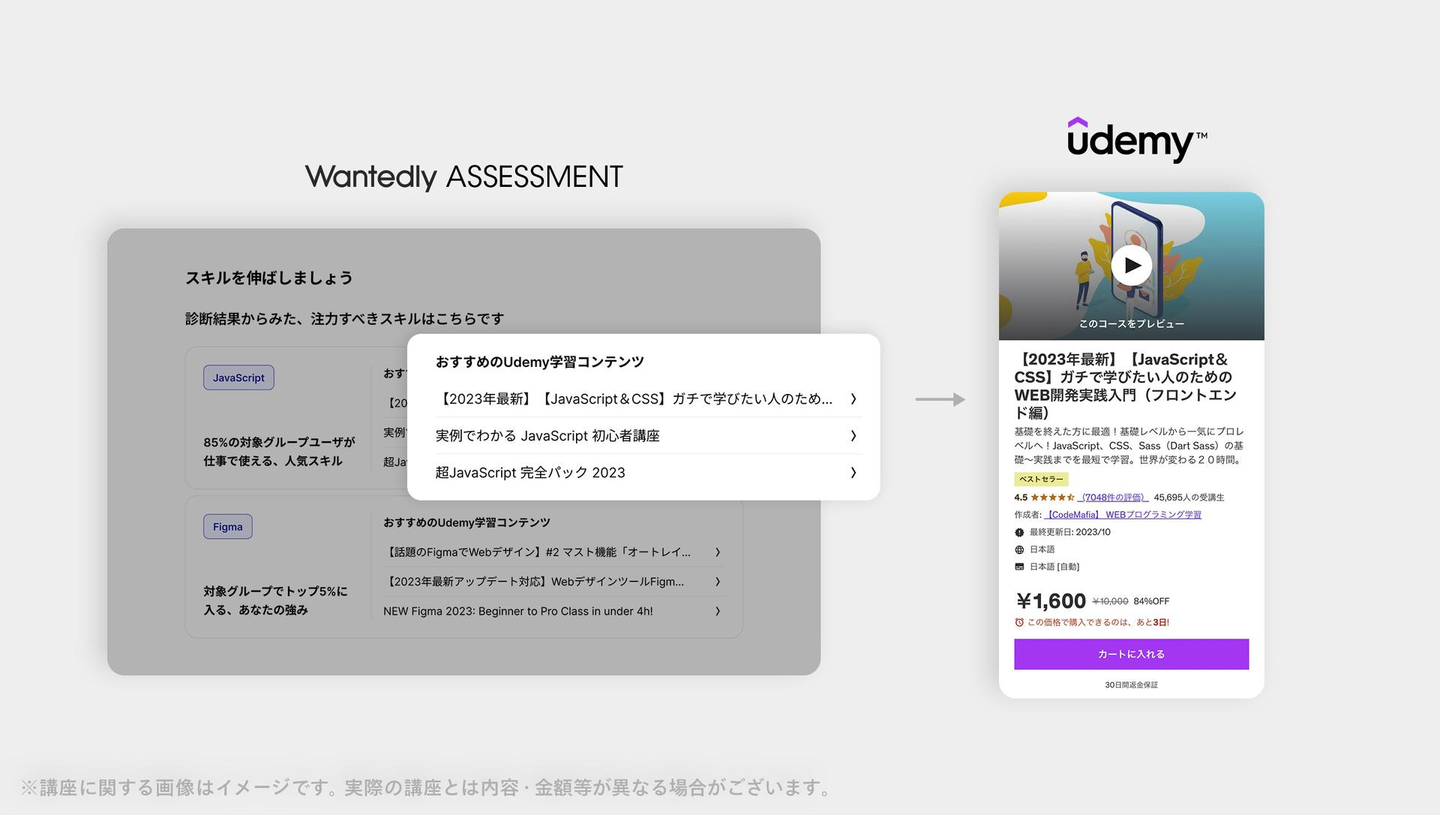Open chevron for 実例でわかる JavaScript 初心者講座
This screenshot has height=815, width=1440.
click(x=853, y=435)
